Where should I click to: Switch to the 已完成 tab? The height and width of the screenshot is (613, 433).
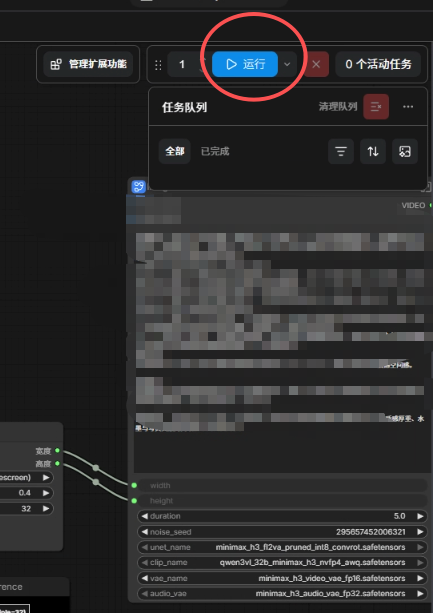pyautogui.click(x=215, y=151)
